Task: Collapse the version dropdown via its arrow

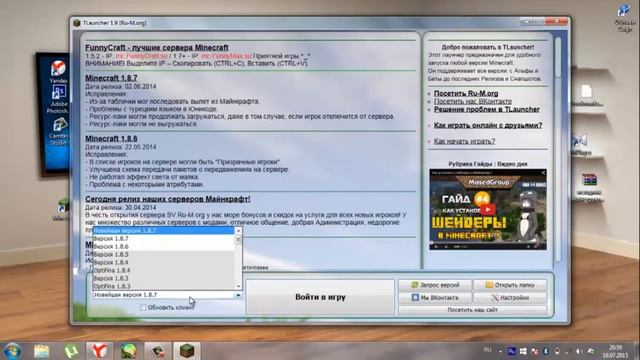Action: tap(238, 295)
